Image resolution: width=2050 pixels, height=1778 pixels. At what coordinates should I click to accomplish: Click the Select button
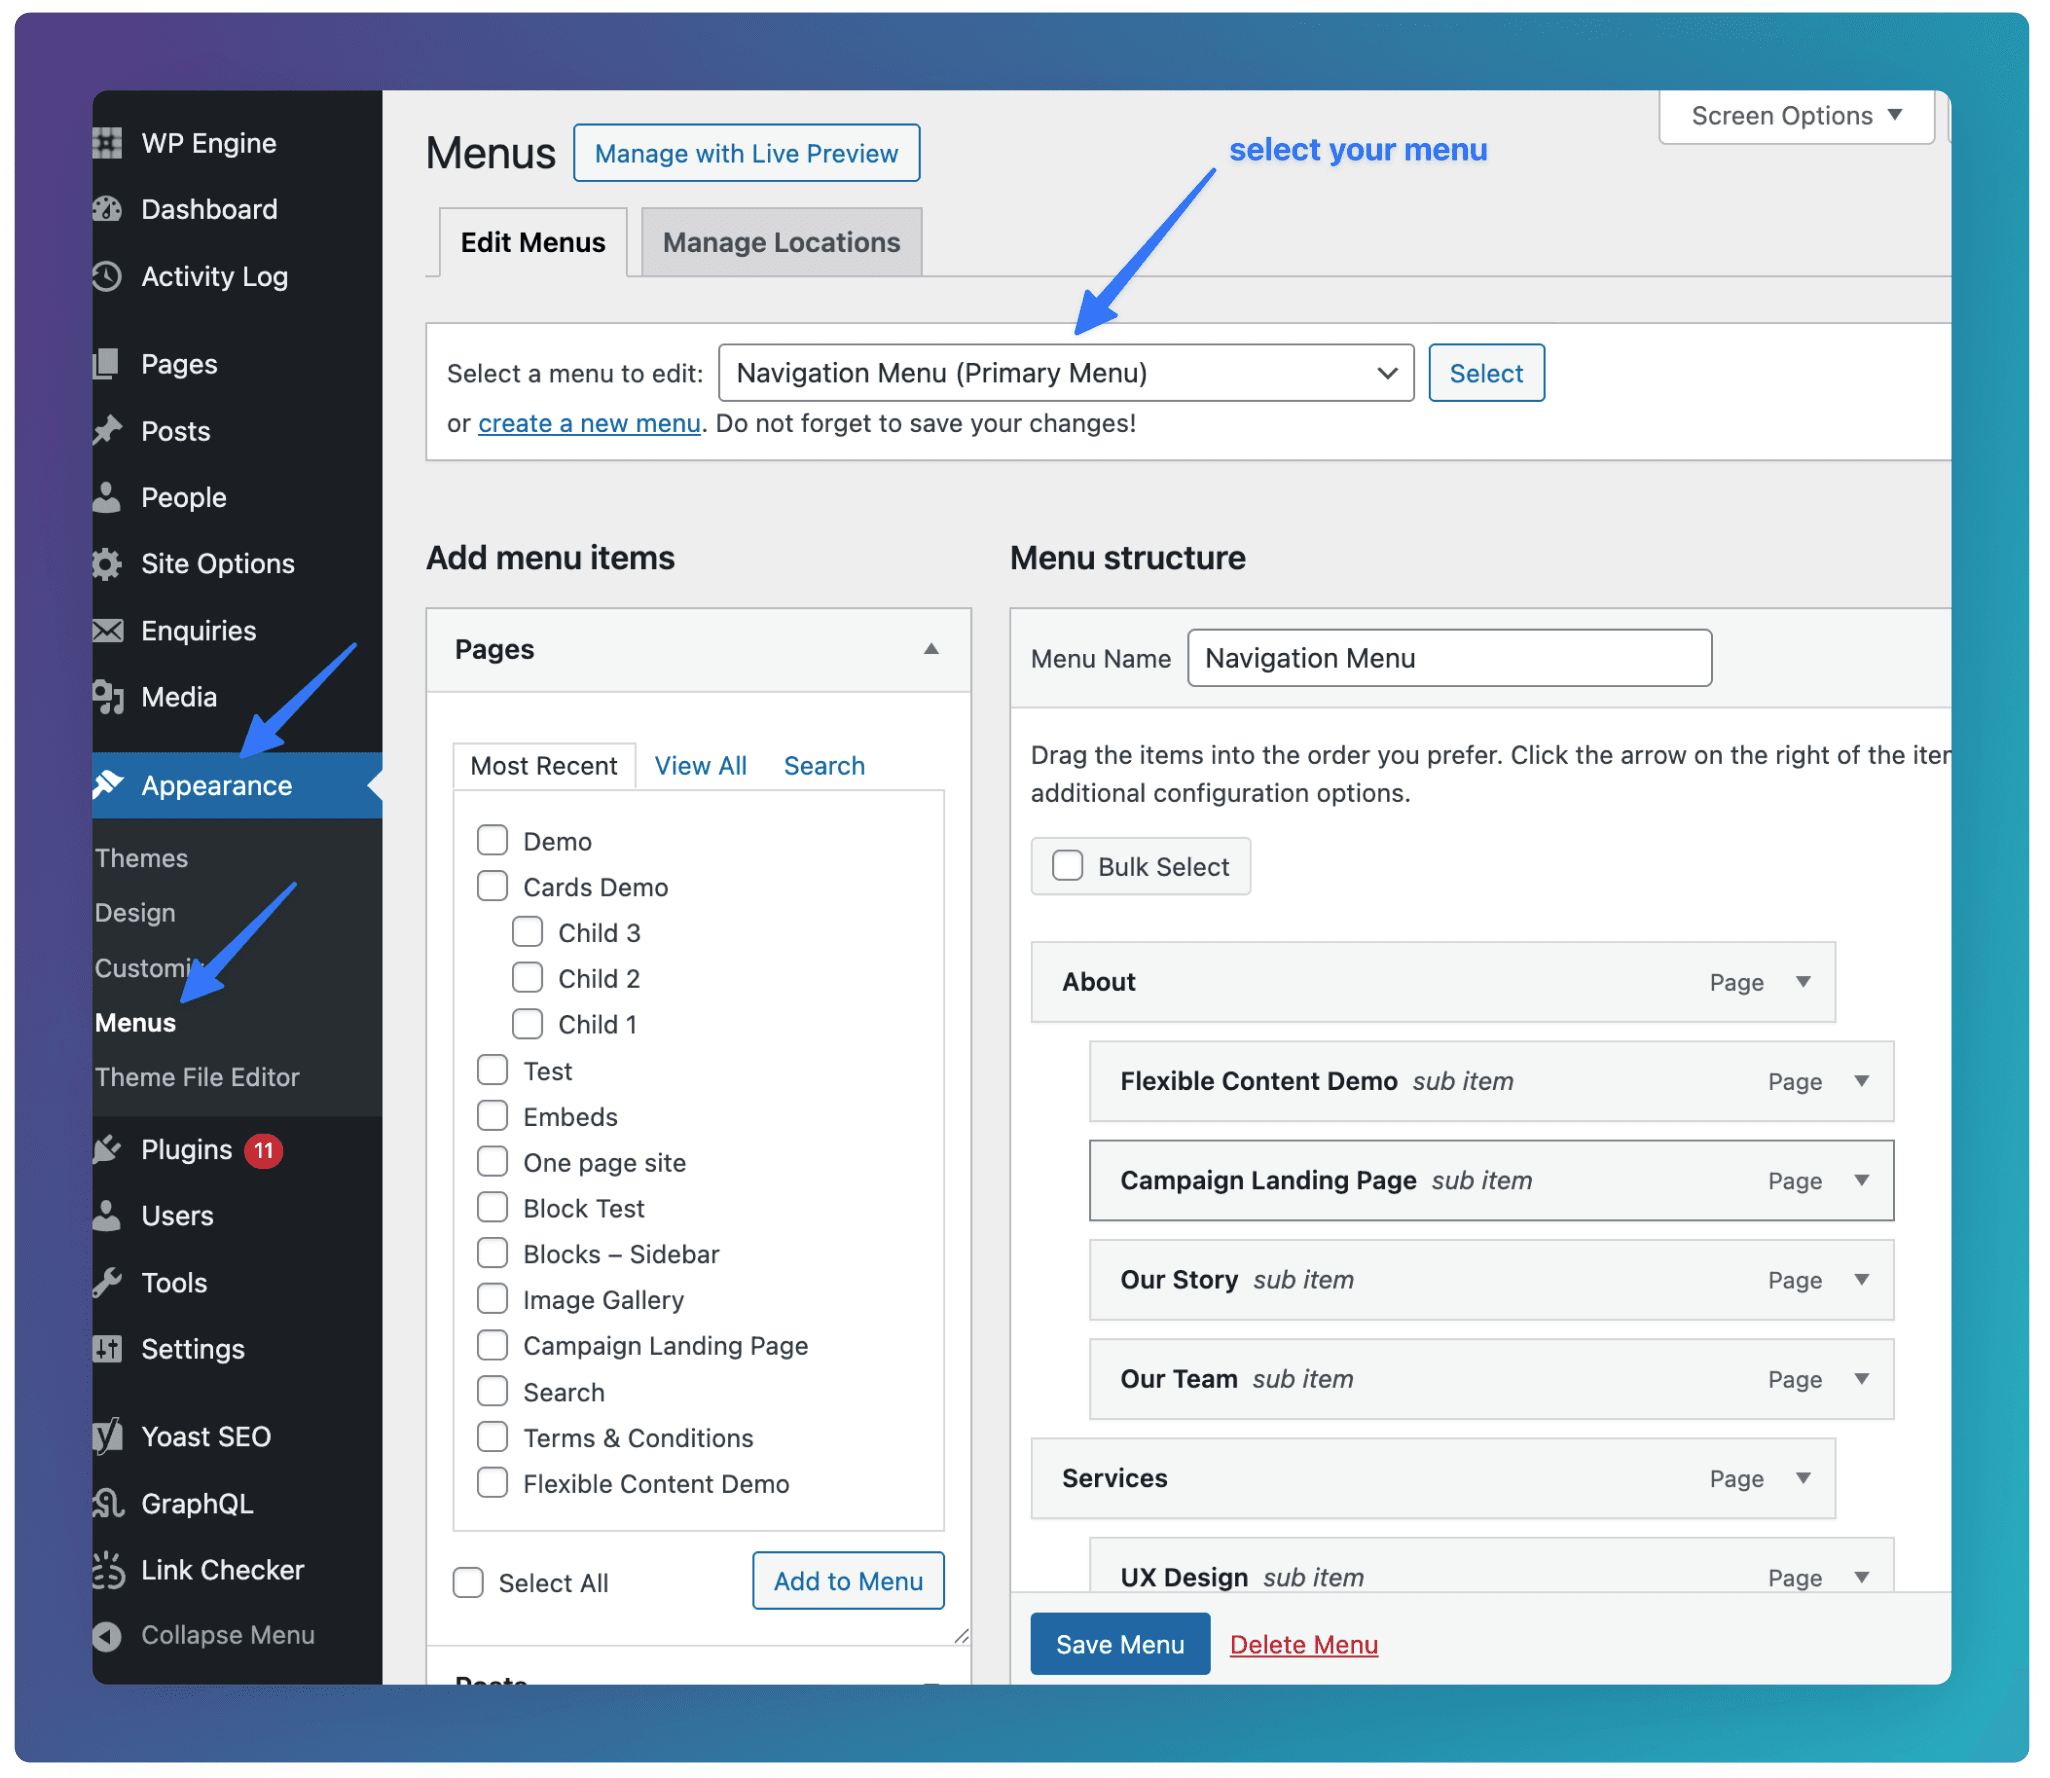coord(1486,373)
